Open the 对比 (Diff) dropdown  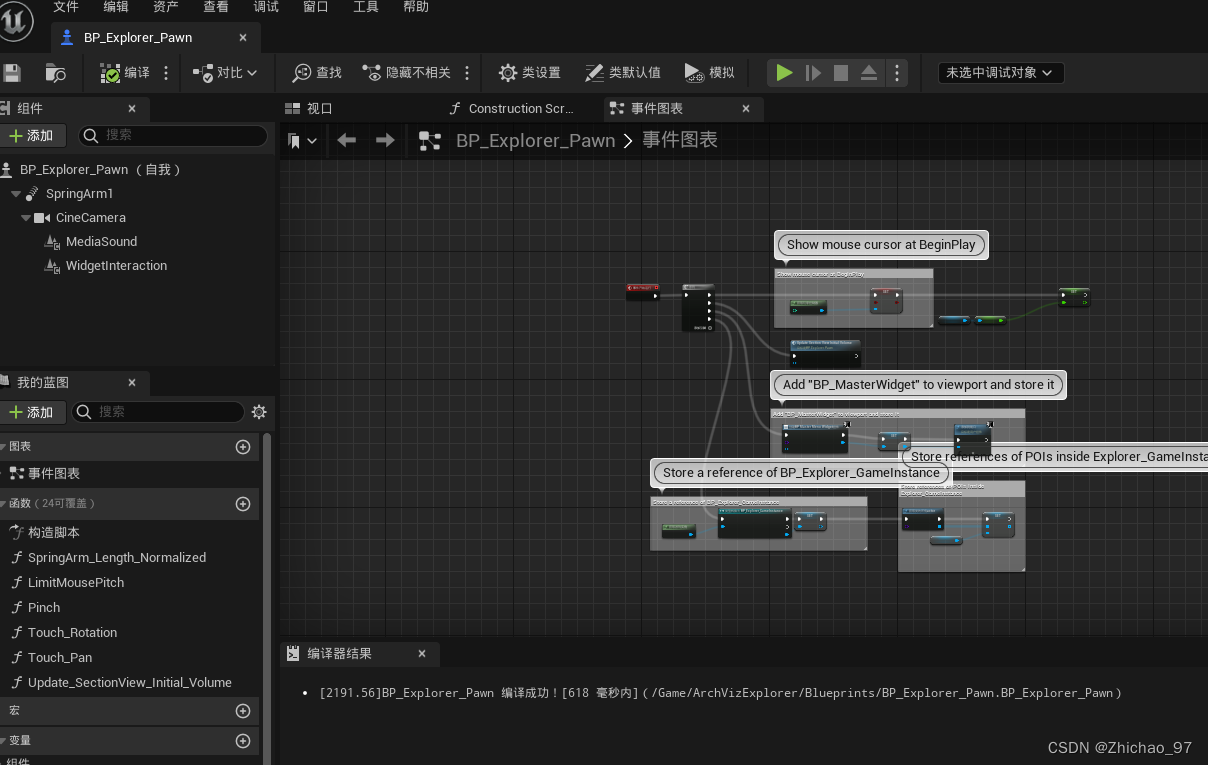226,72
